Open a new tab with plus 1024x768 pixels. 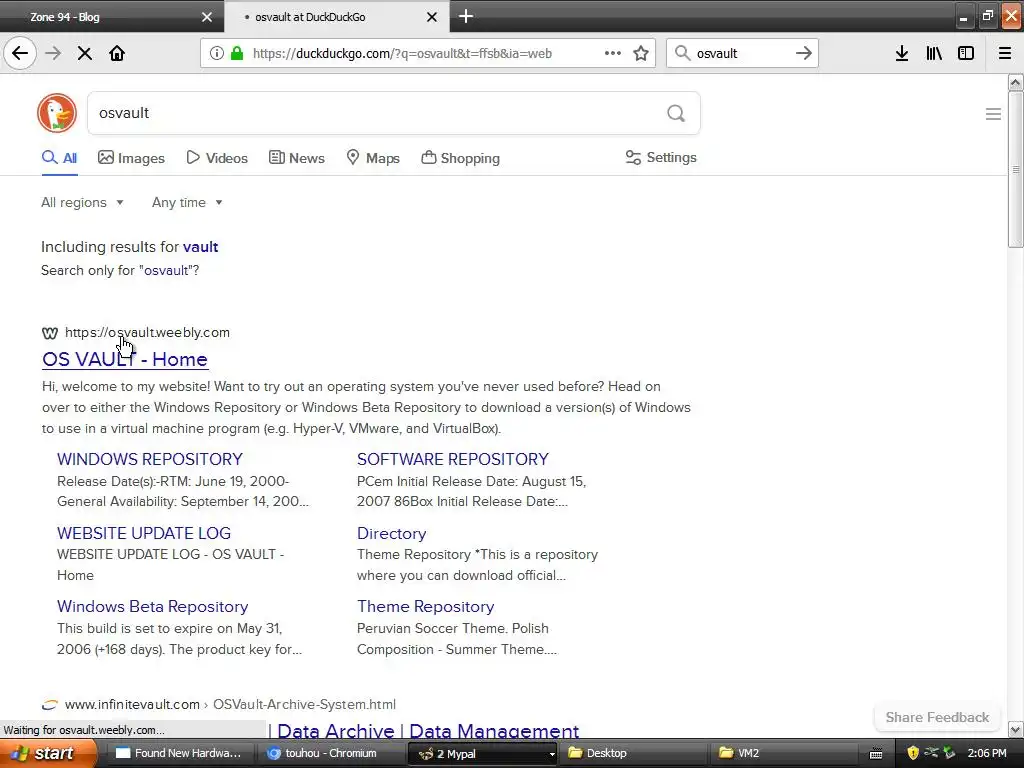[466, 16]
